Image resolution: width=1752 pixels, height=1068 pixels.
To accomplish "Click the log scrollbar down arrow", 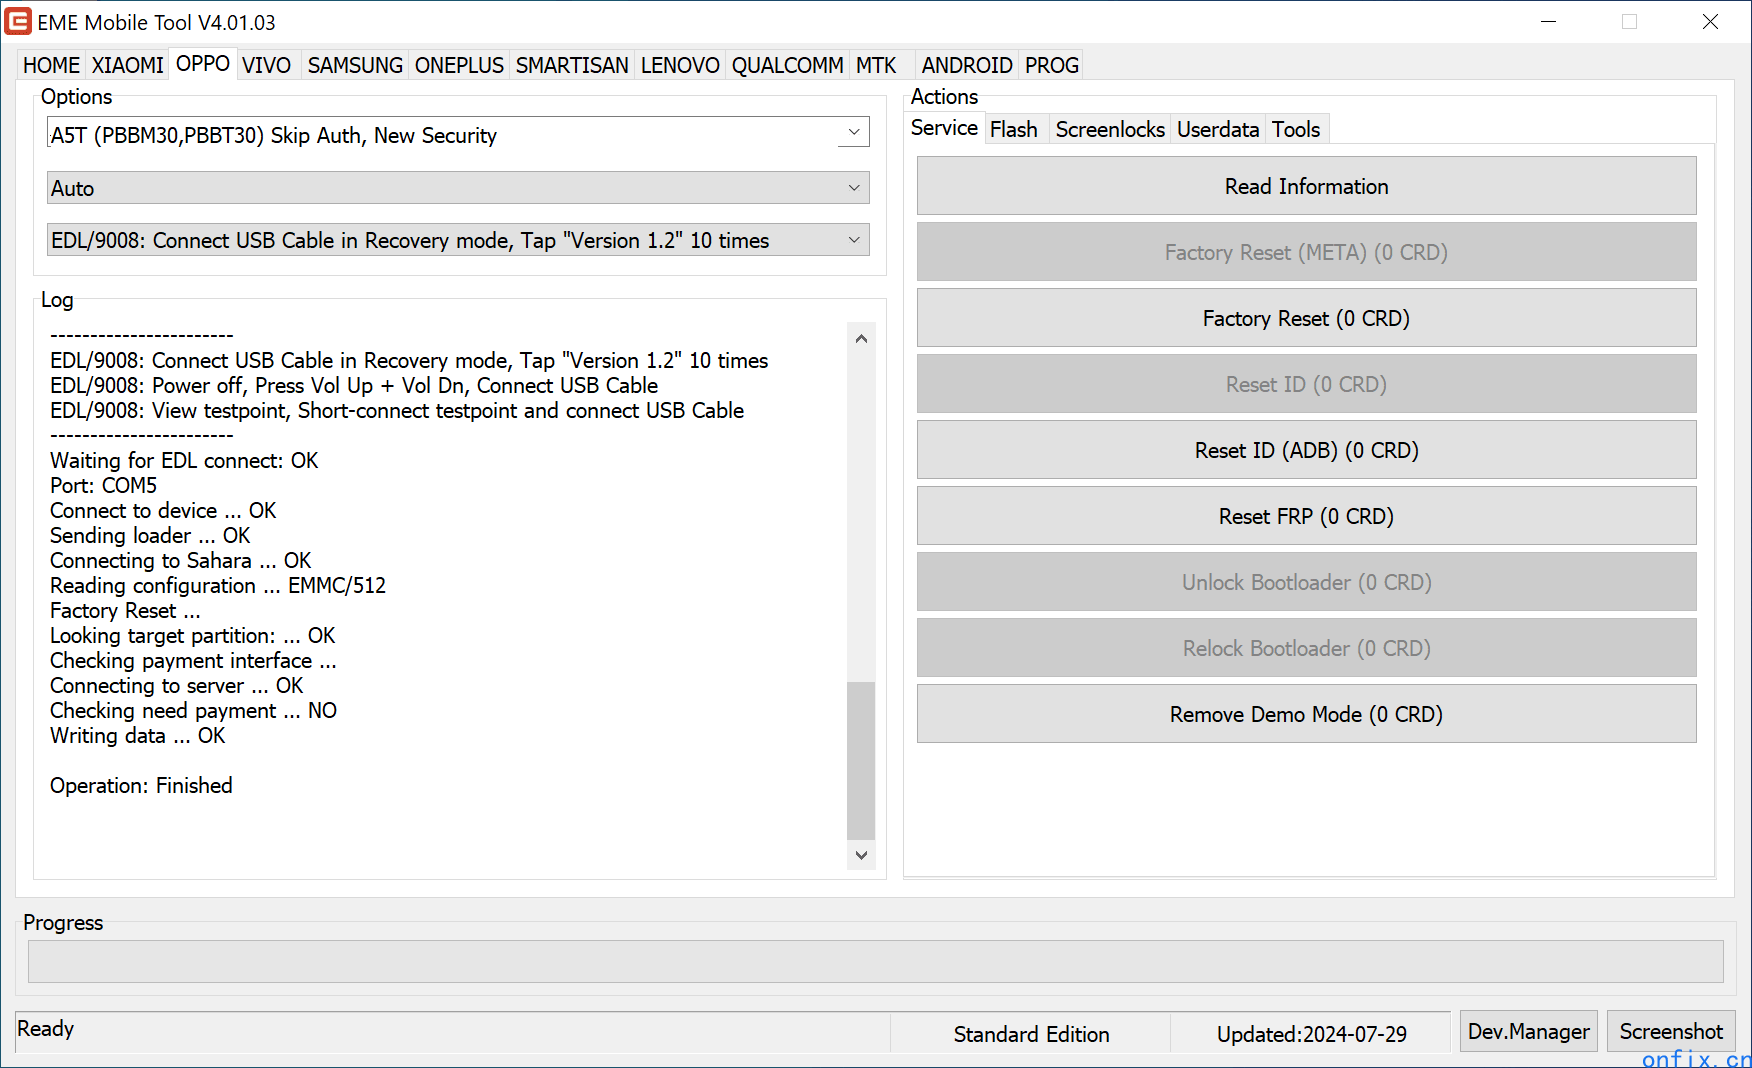I will pos(861,855).
